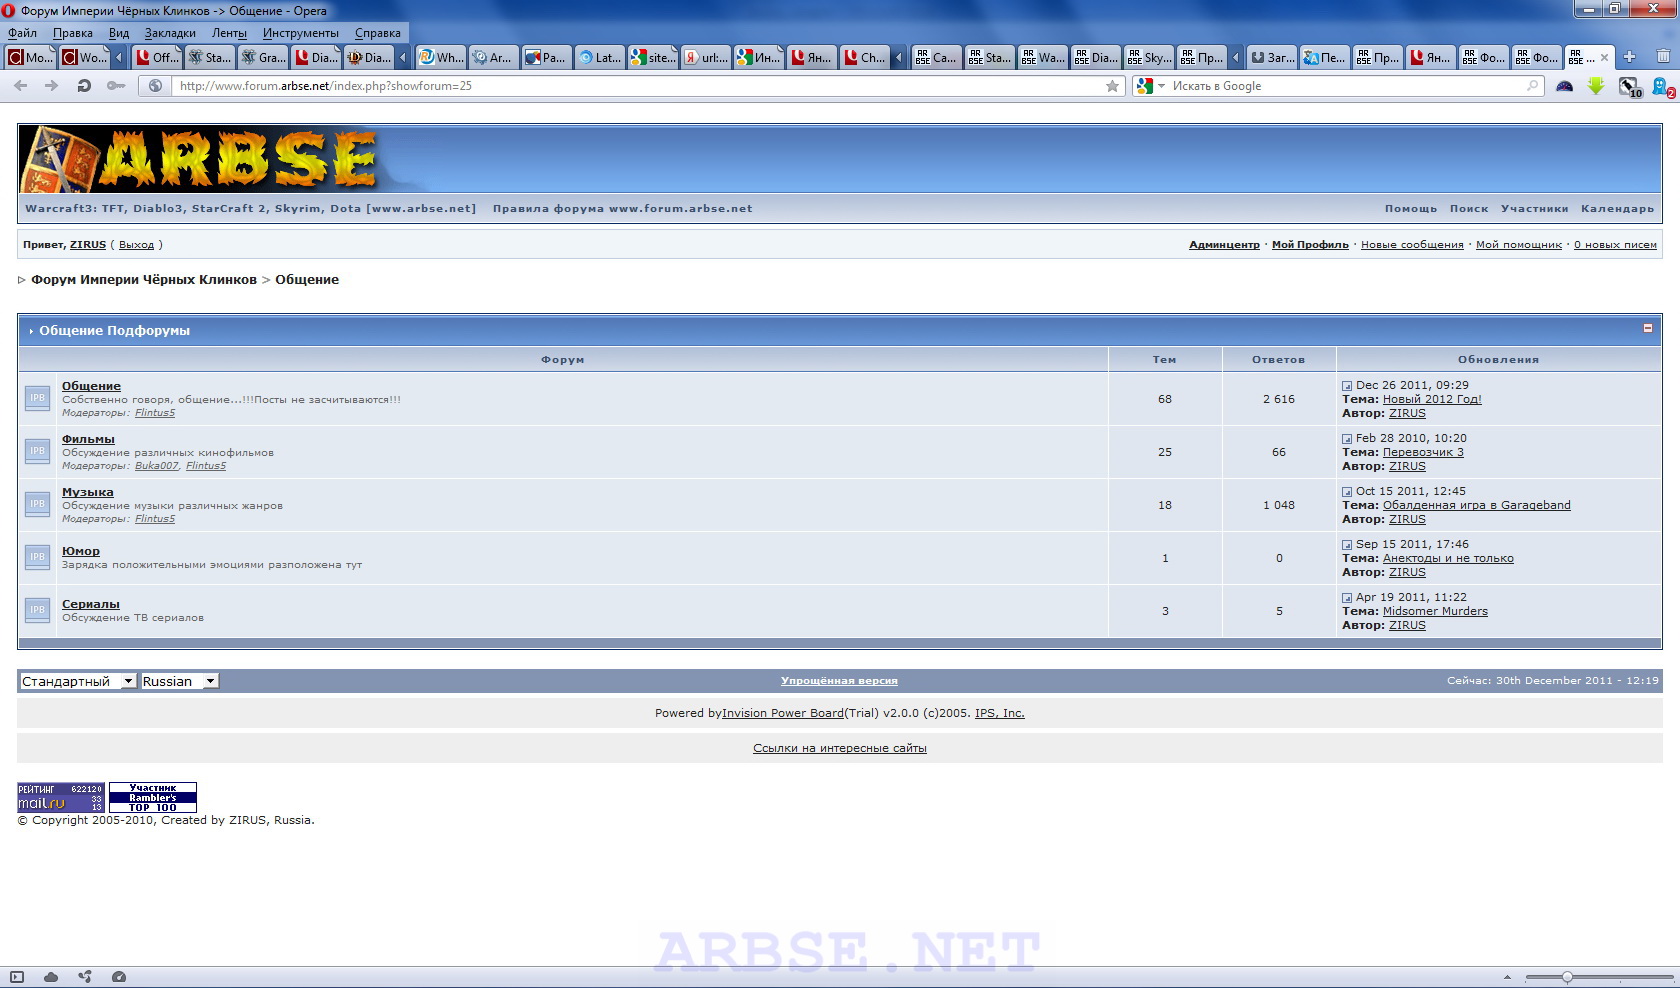Image resolution: width=1680 pixels, height=988 pixels.
Task: Toggle the panels button in status bar
Action: pos(17,977)
